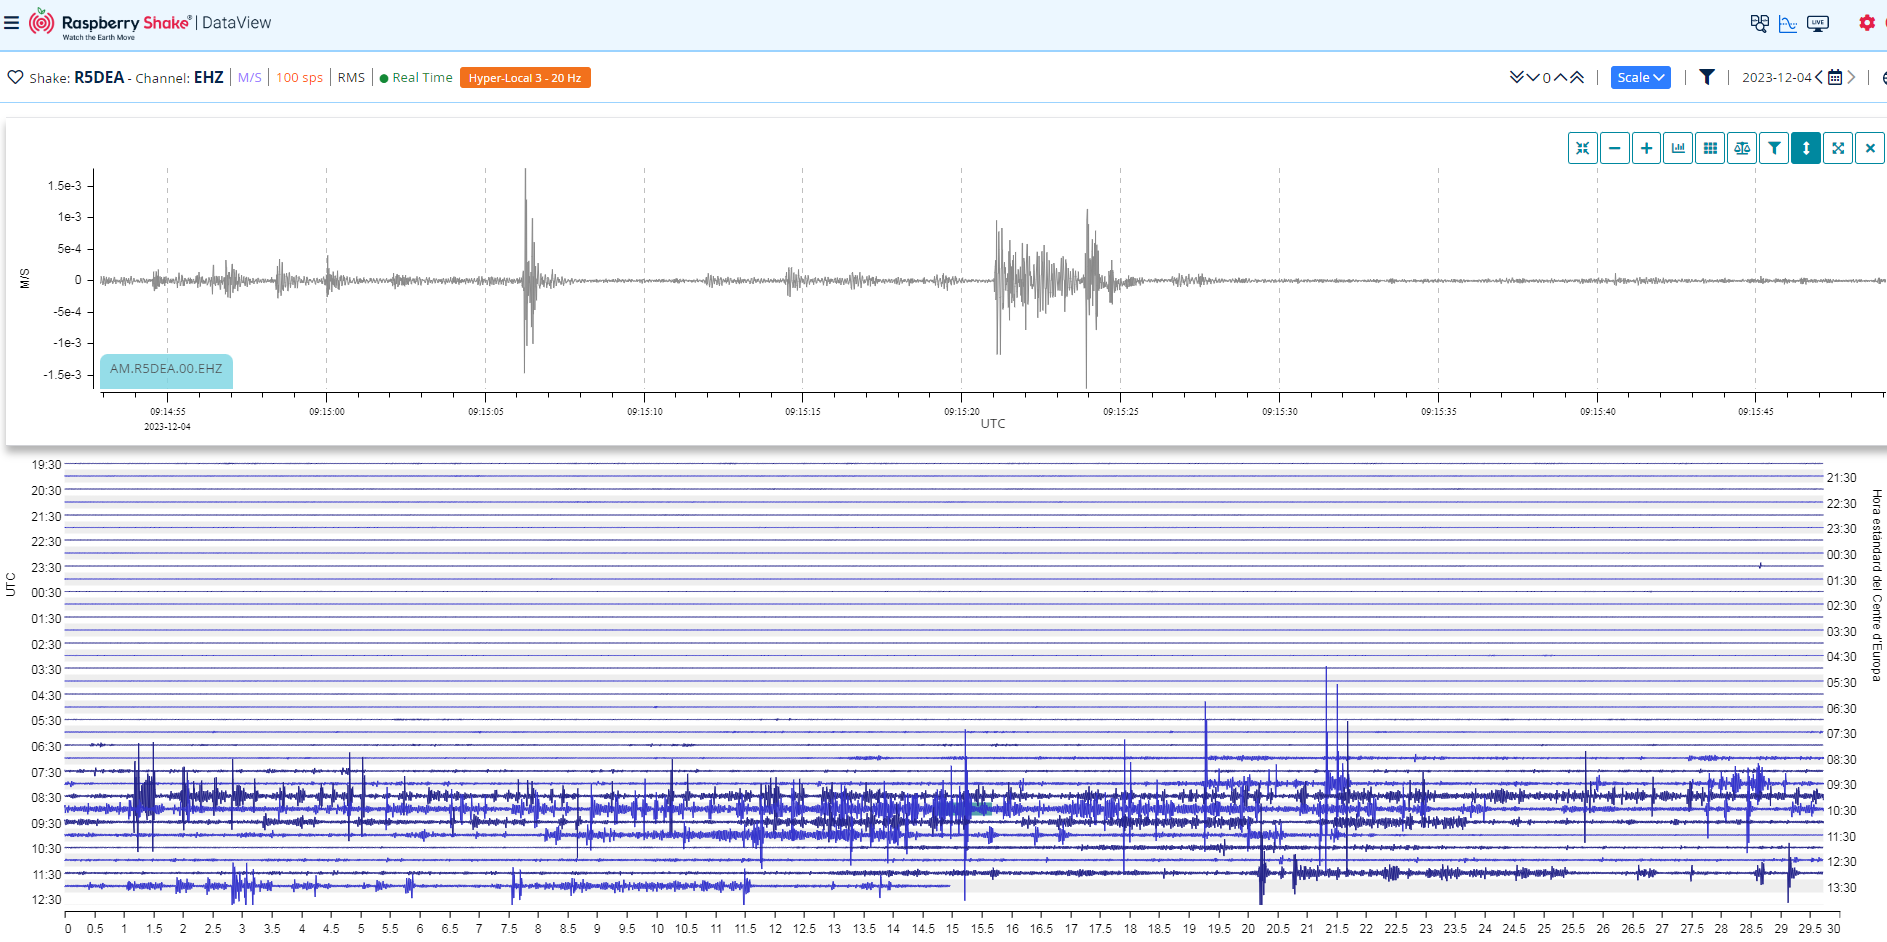Zoom in with the plus button

pos(1646,148)
